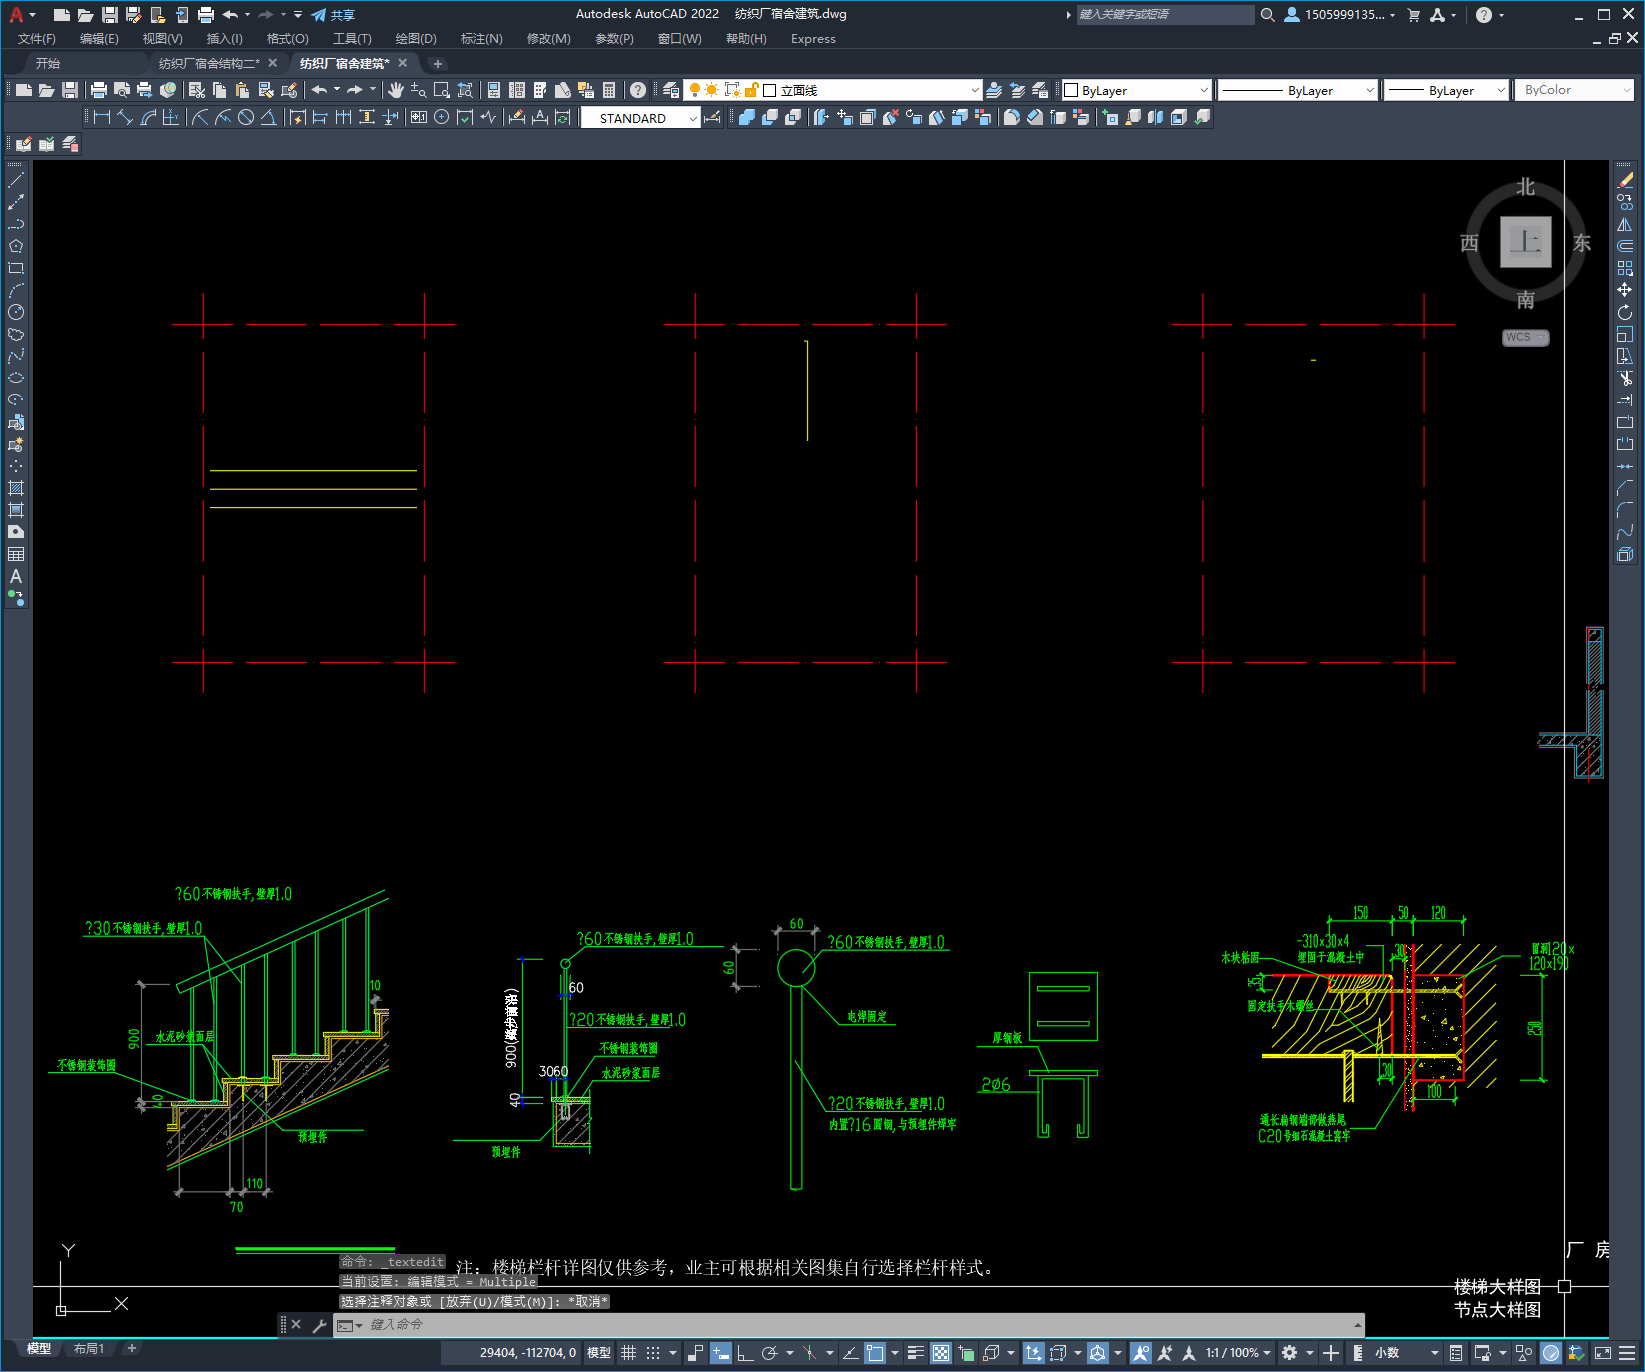Click the Redo arrow button
This screenshot has height=1372, width=1645.
(x=355, y=90)
